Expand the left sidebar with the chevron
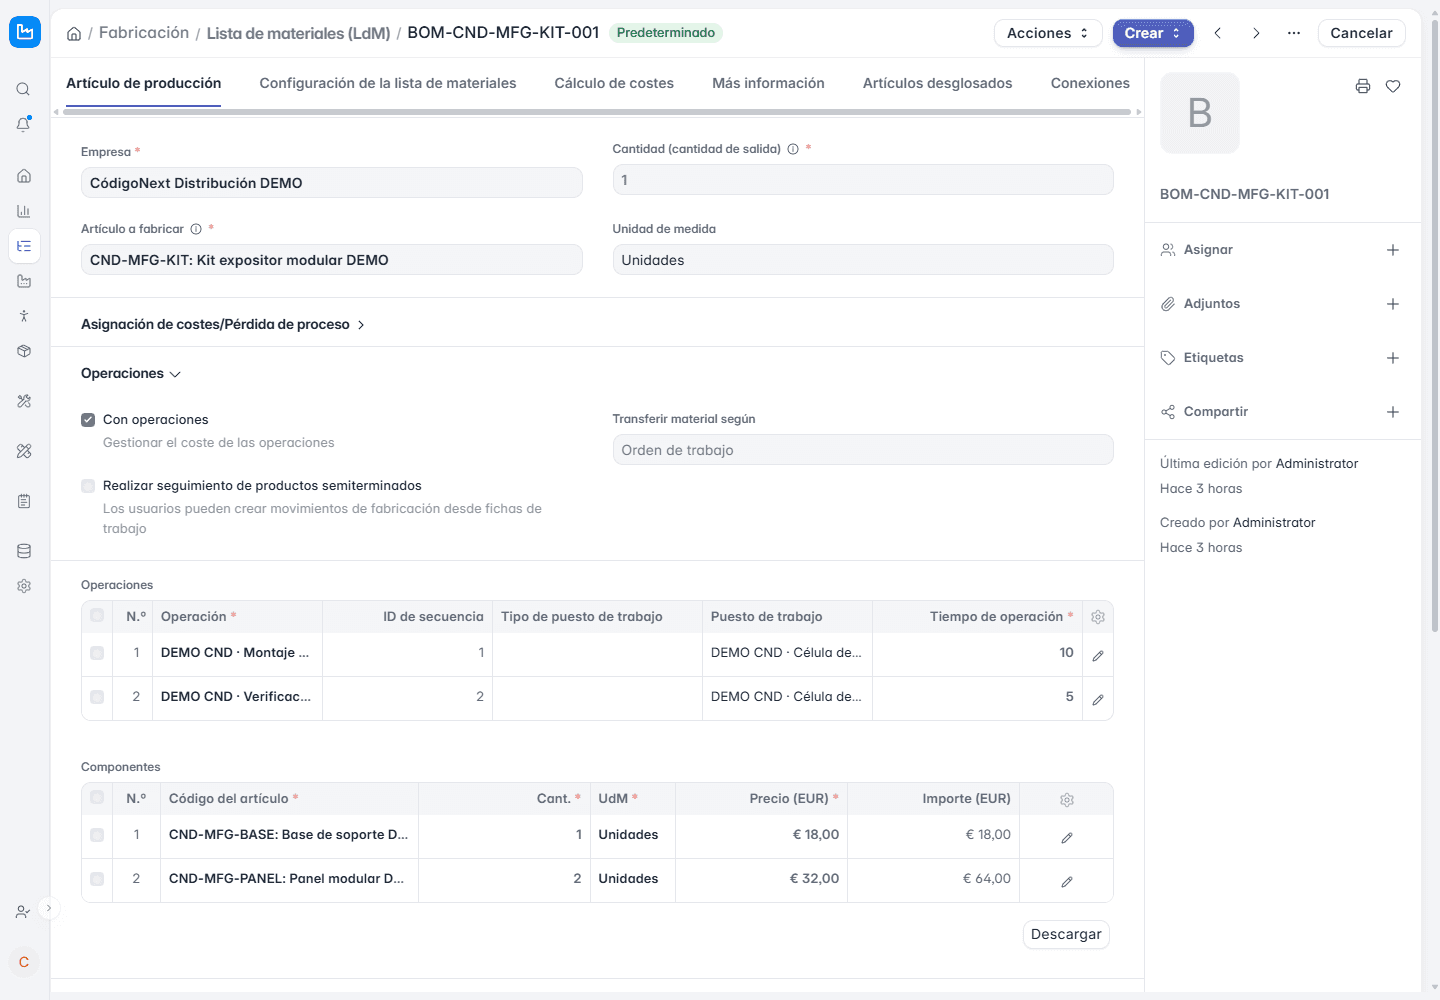Screen dimensions: 1440x1000 pos(48,908)
